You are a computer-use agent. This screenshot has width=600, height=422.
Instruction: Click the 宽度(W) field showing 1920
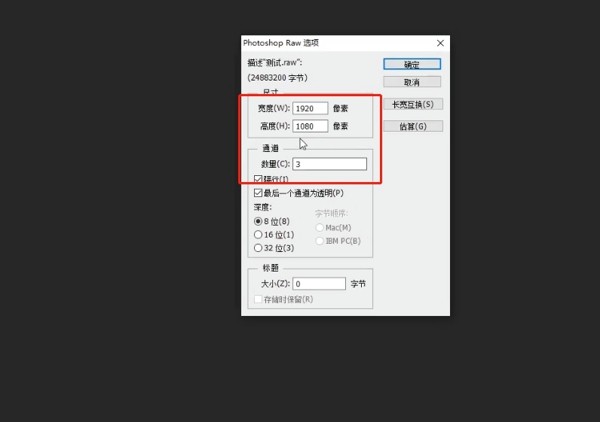pos(310,108)
